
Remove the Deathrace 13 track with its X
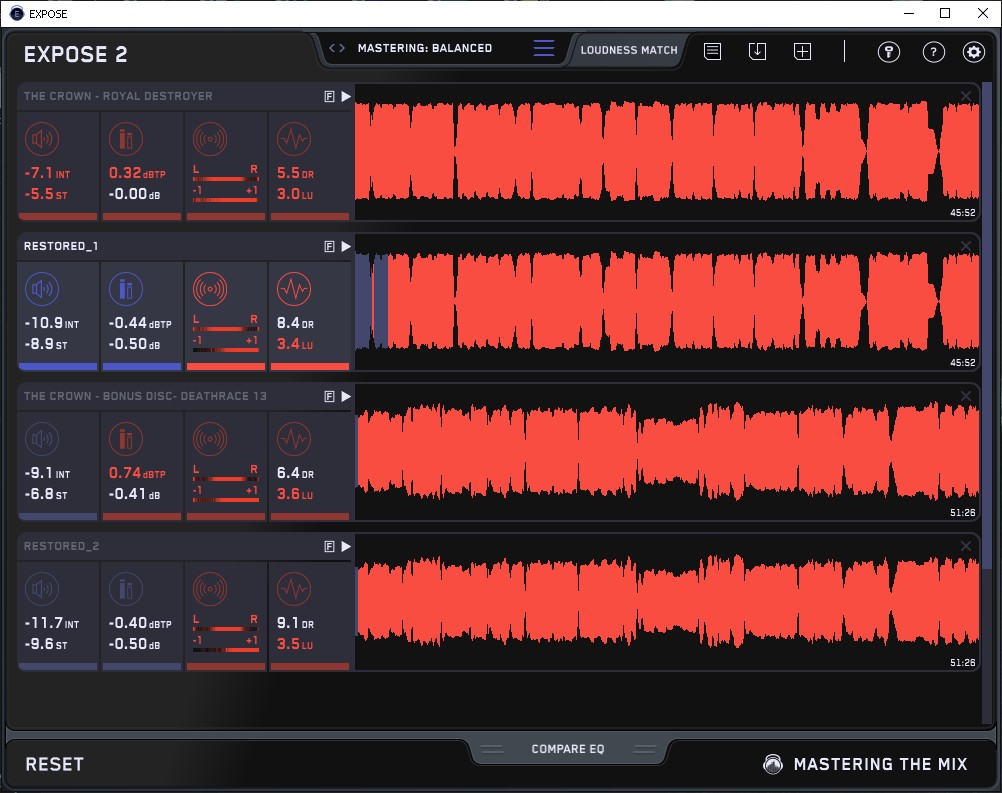tap(966, 396)
